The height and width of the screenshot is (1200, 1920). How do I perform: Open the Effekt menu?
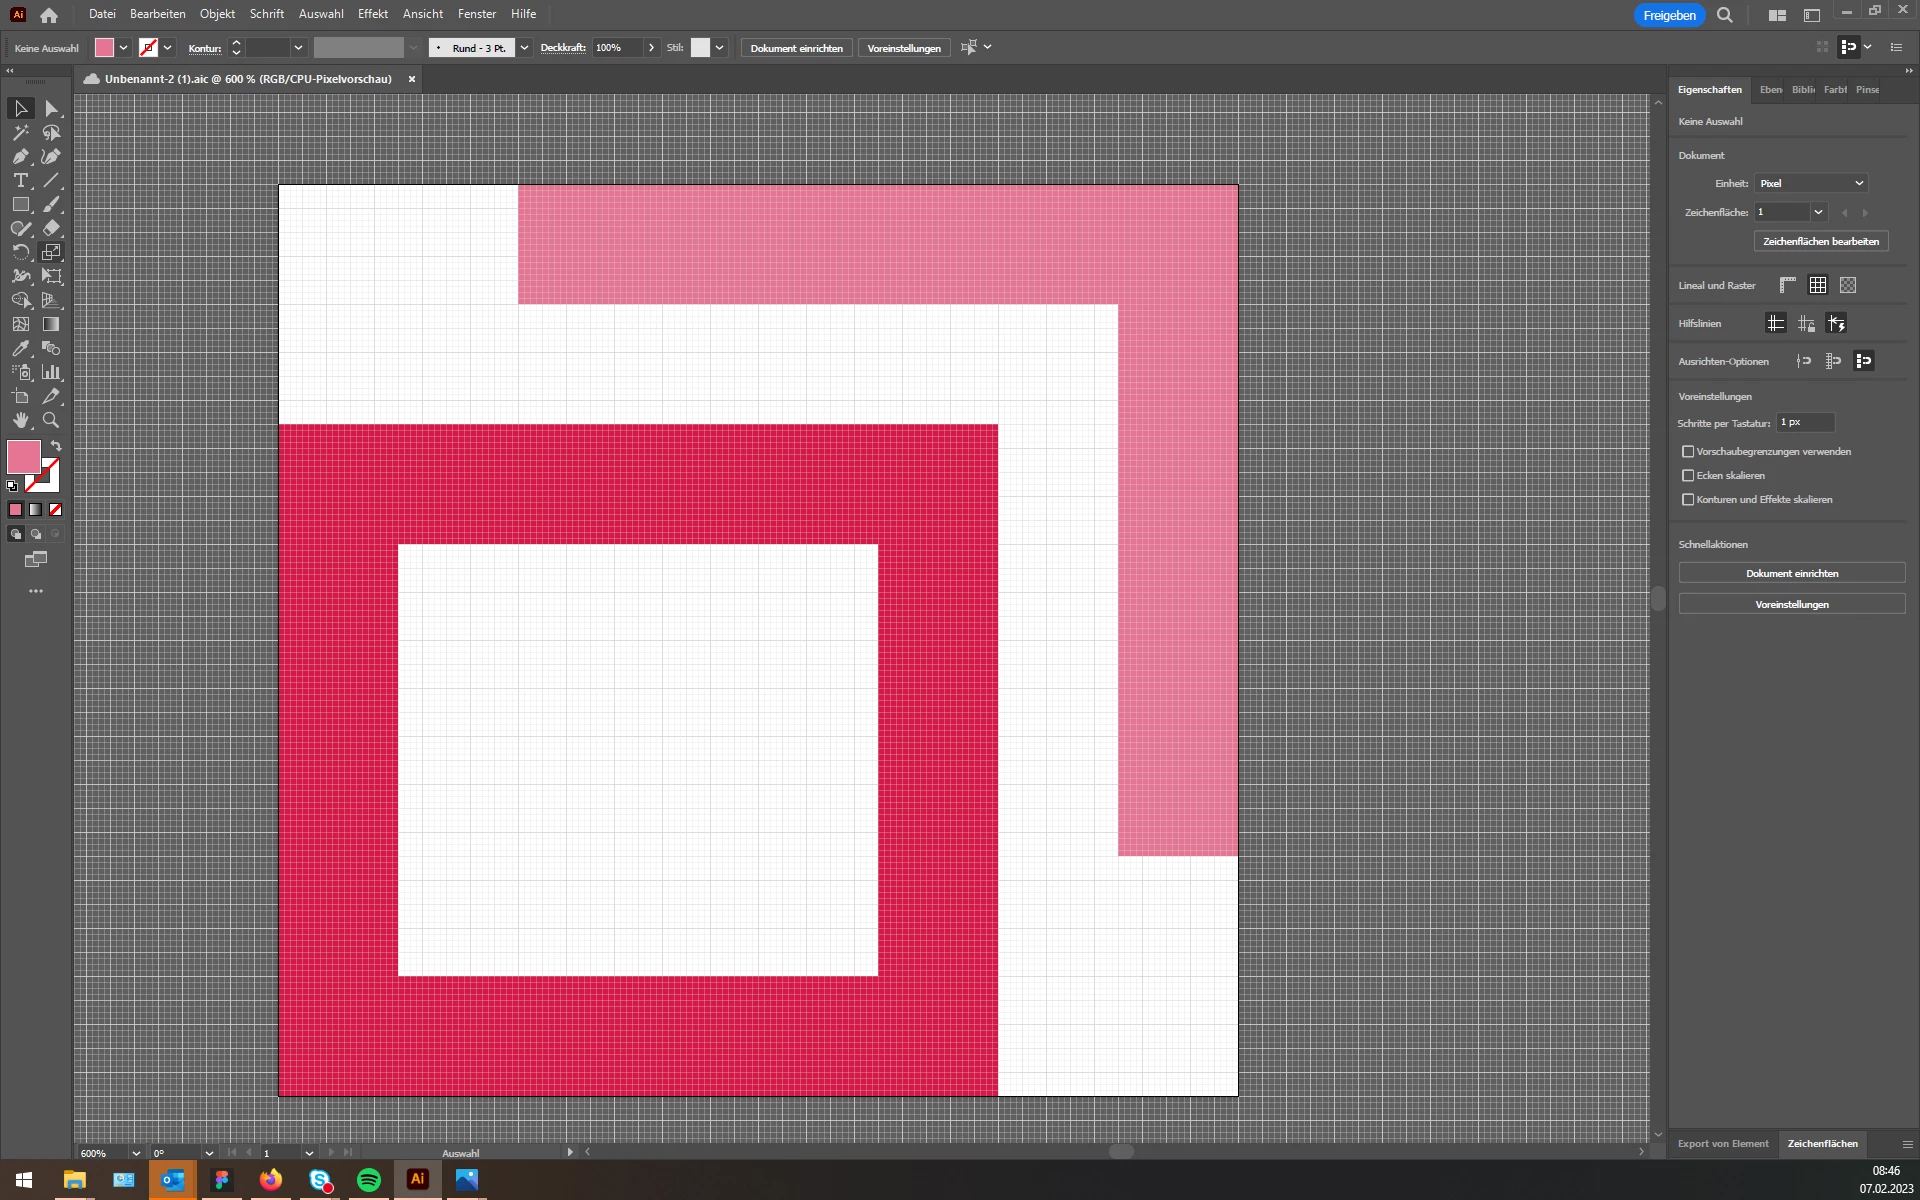tap(372, 14)
